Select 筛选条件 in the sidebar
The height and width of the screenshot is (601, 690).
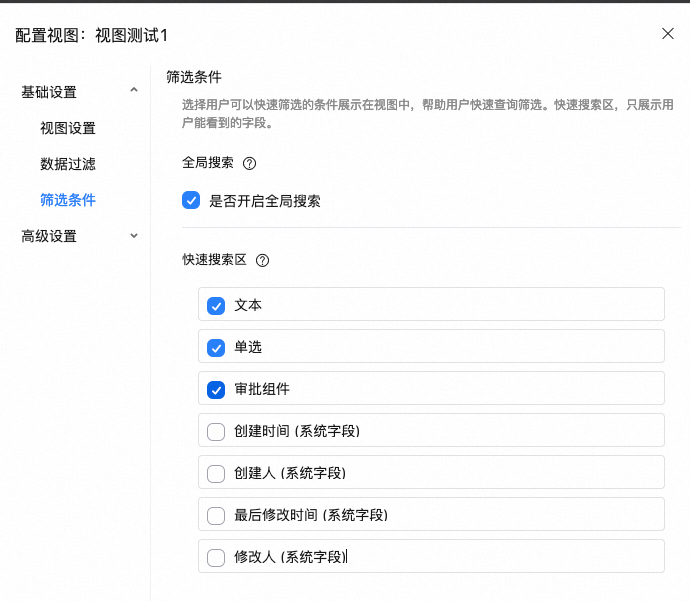[68, 200]
